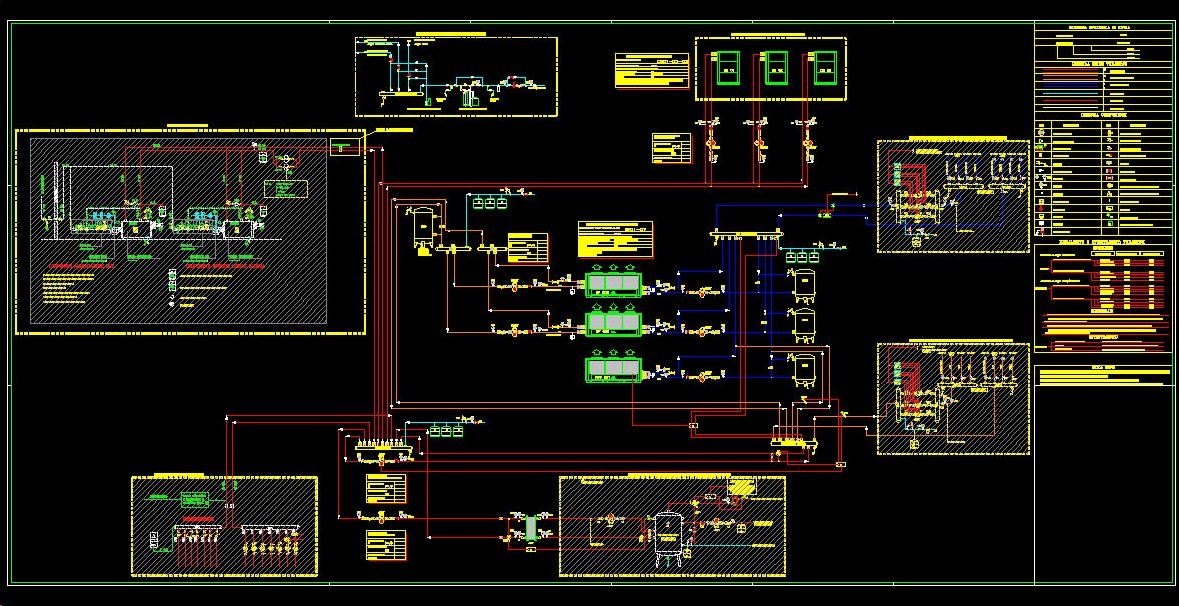
Task: Click the middle green boiler unit at top
Action: 777,68
